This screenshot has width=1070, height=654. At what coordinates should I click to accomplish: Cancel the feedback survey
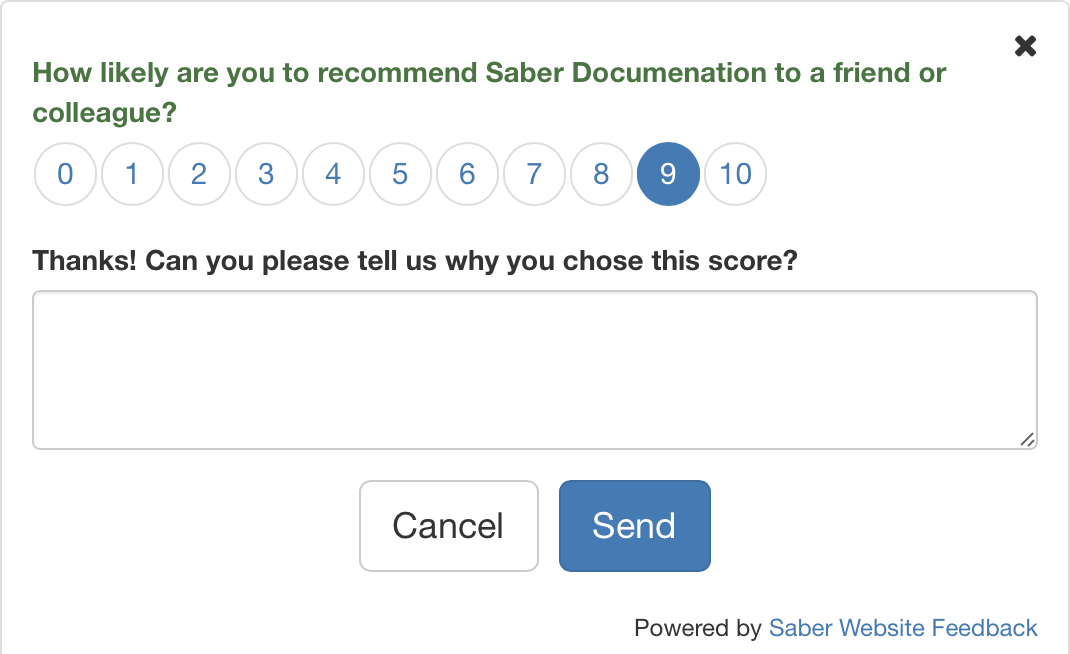[449, 526]
